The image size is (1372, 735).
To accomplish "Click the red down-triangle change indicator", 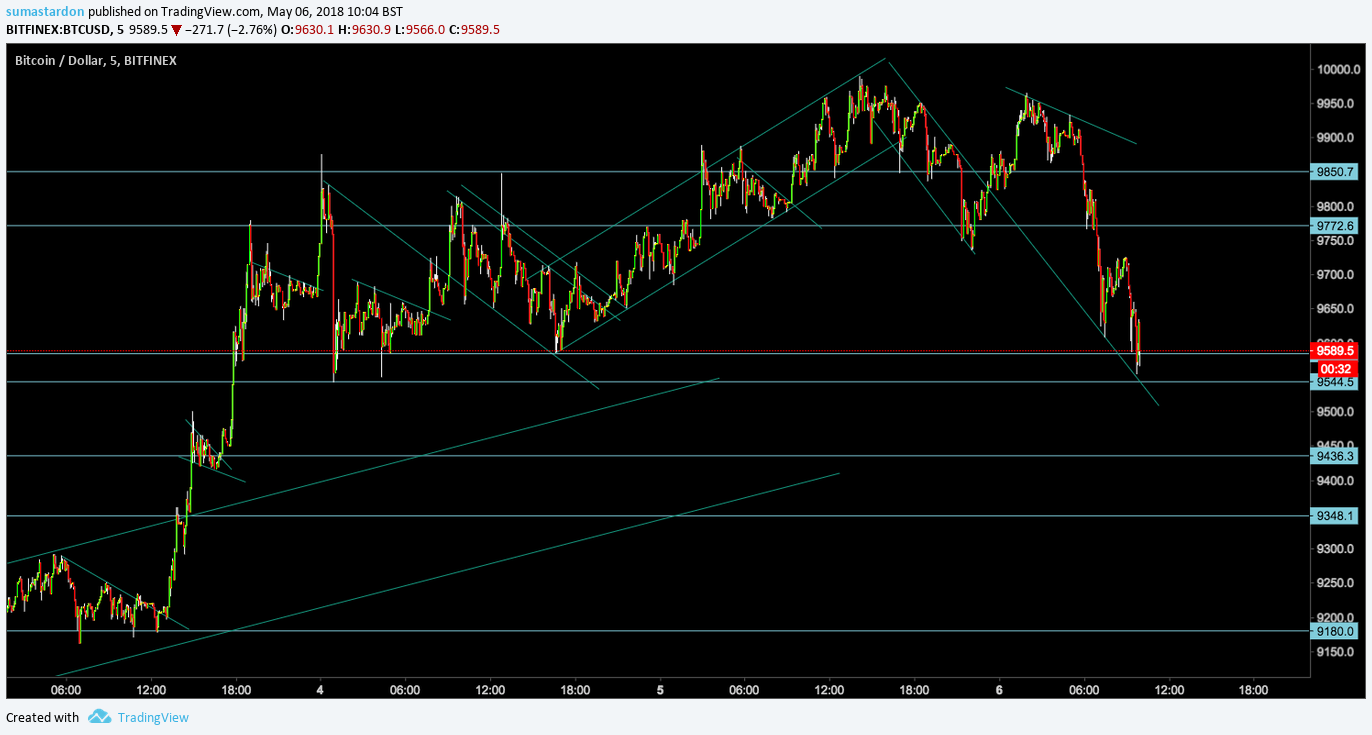I will (x=176, y=29).
